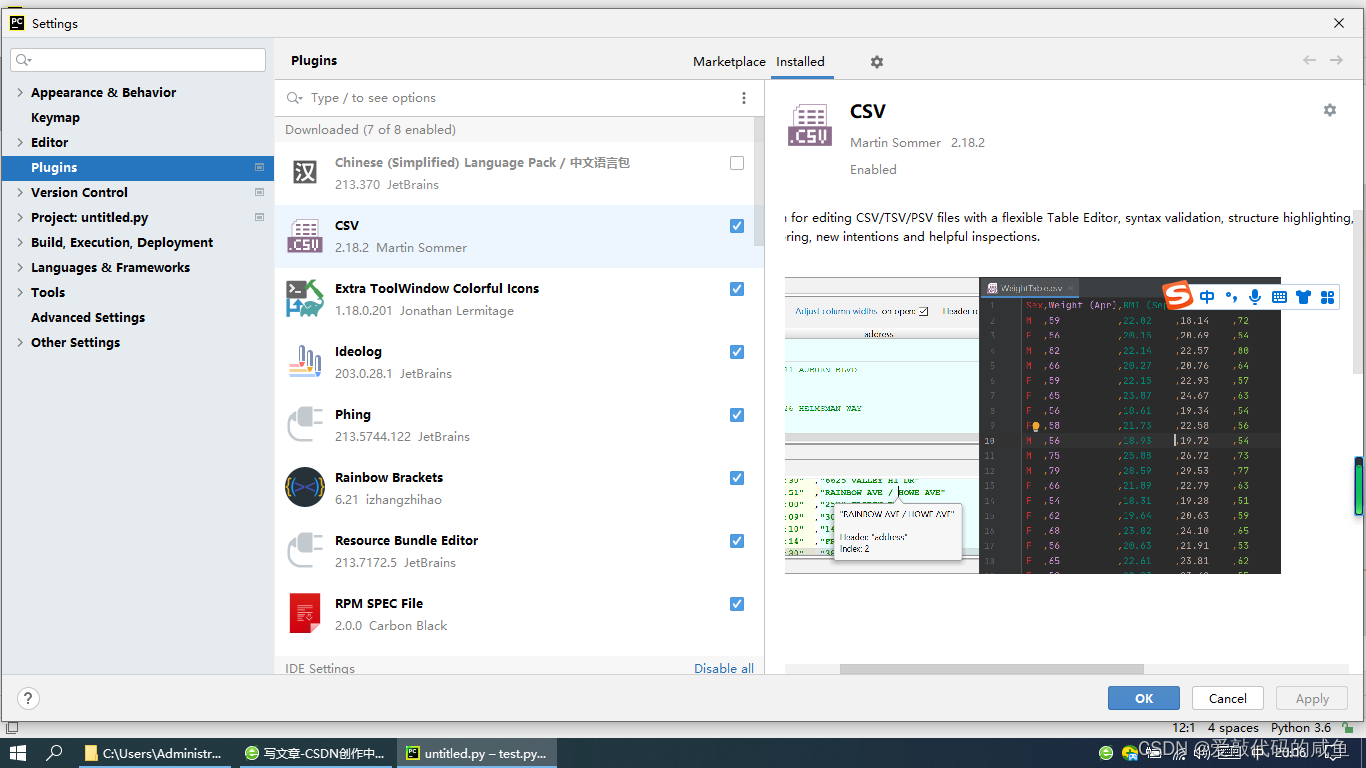Expand Languages & Frameworks
Image resolution: width=1366 pixels, height=768 pixels.
click(x=20, y=267)
